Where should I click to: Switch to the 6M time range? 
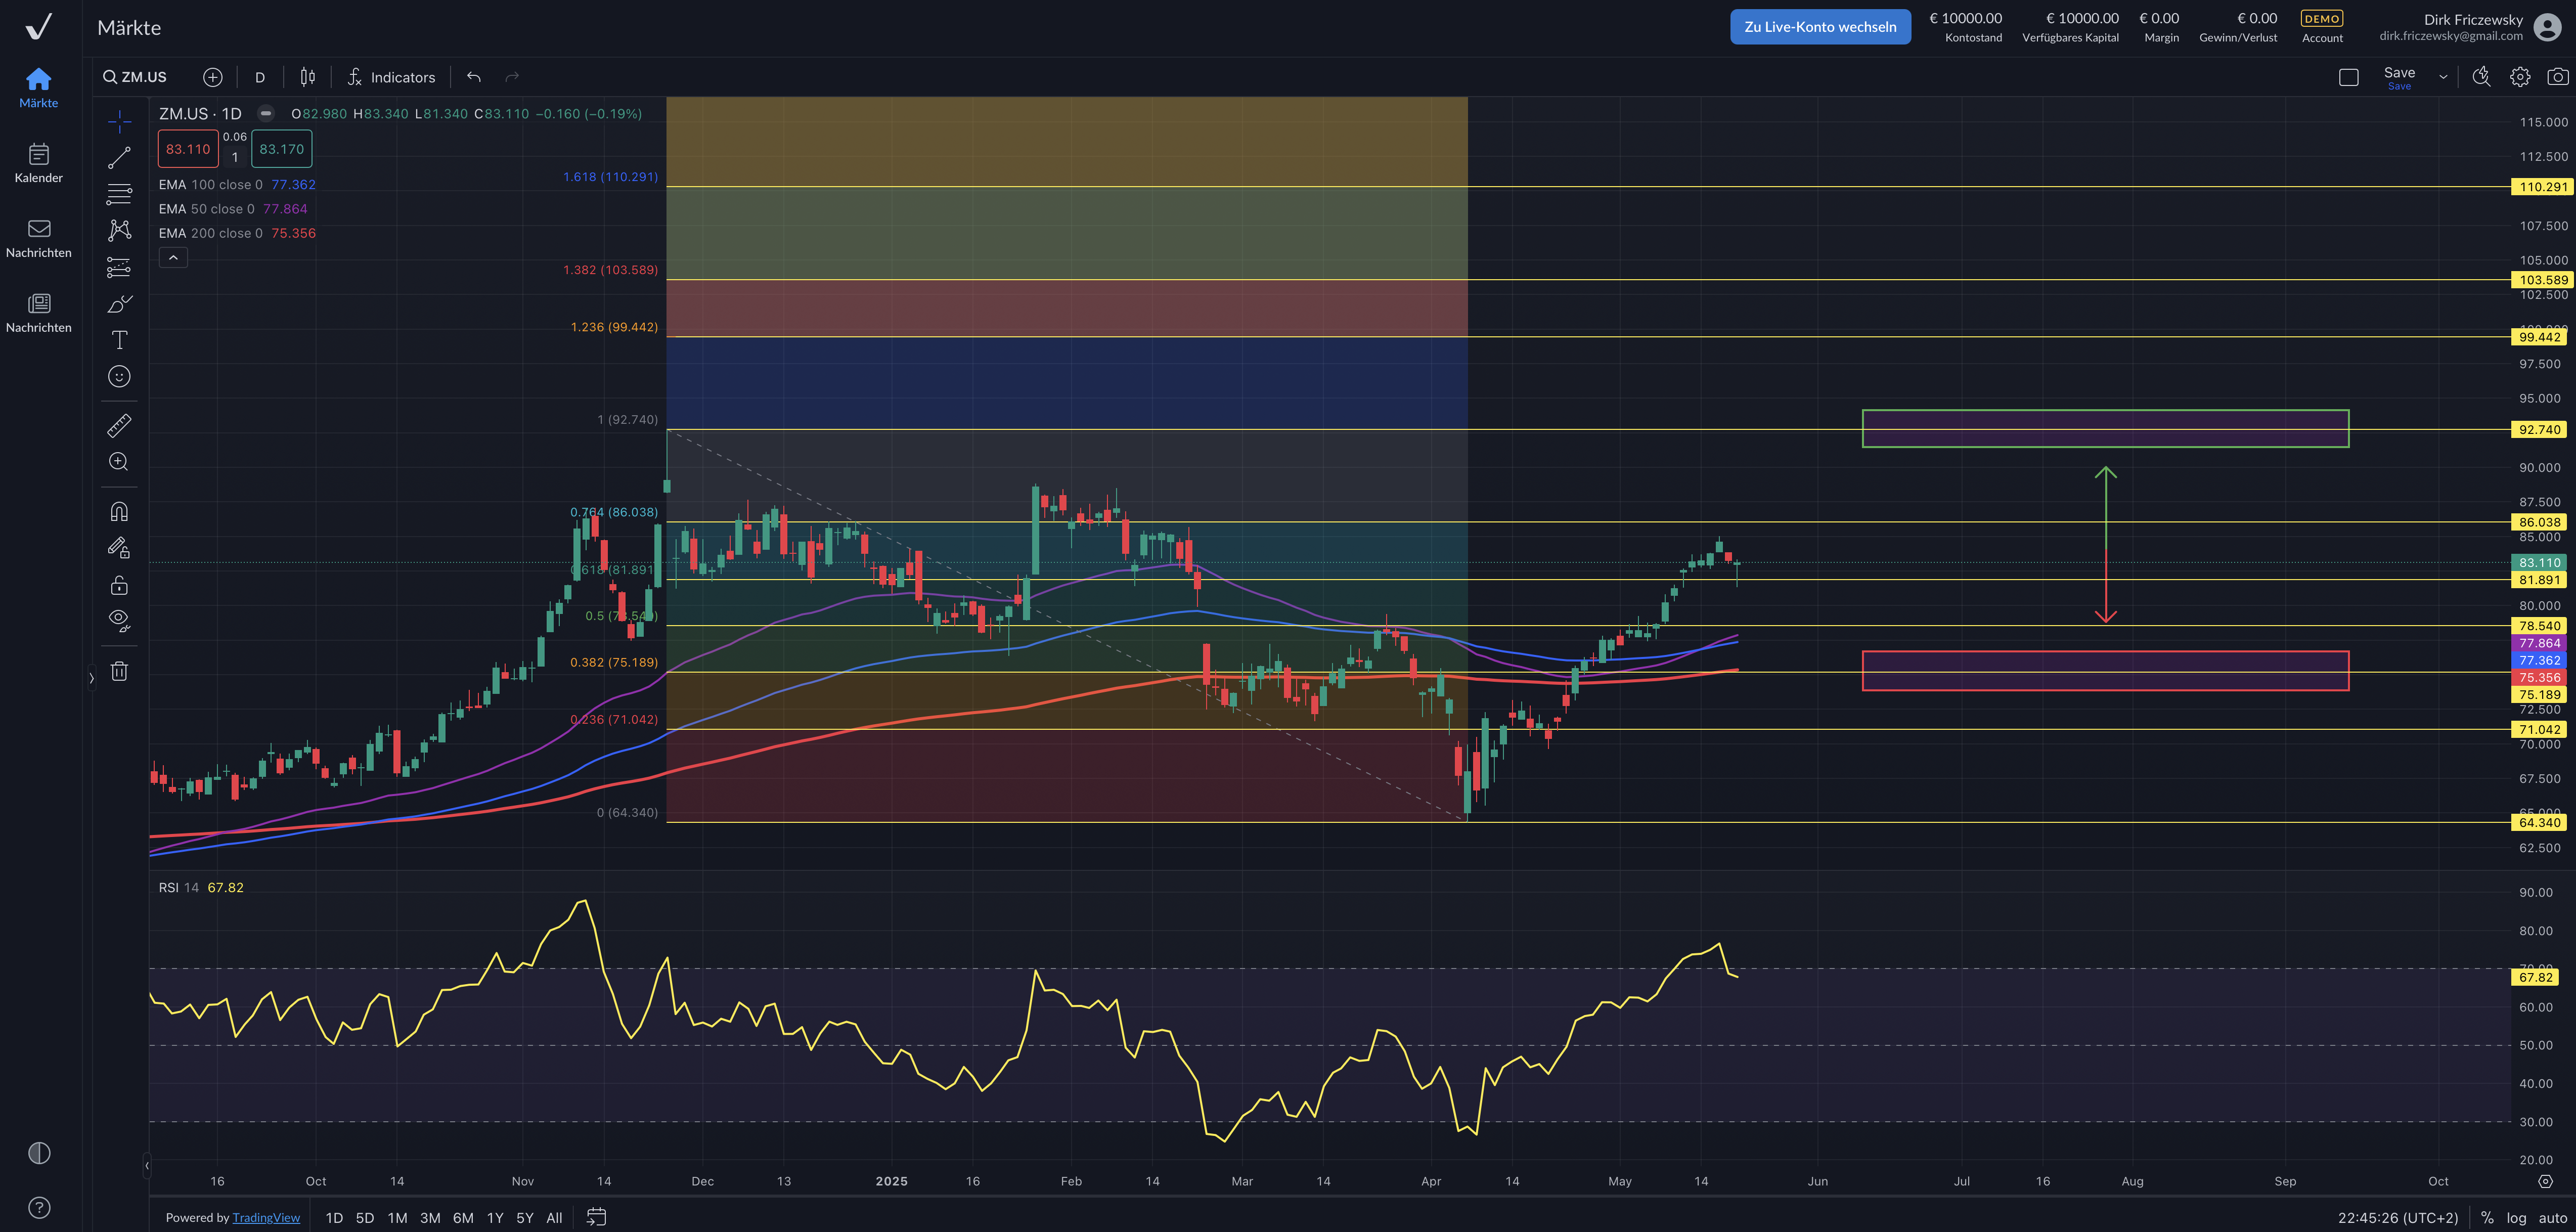coord(463,1217)
